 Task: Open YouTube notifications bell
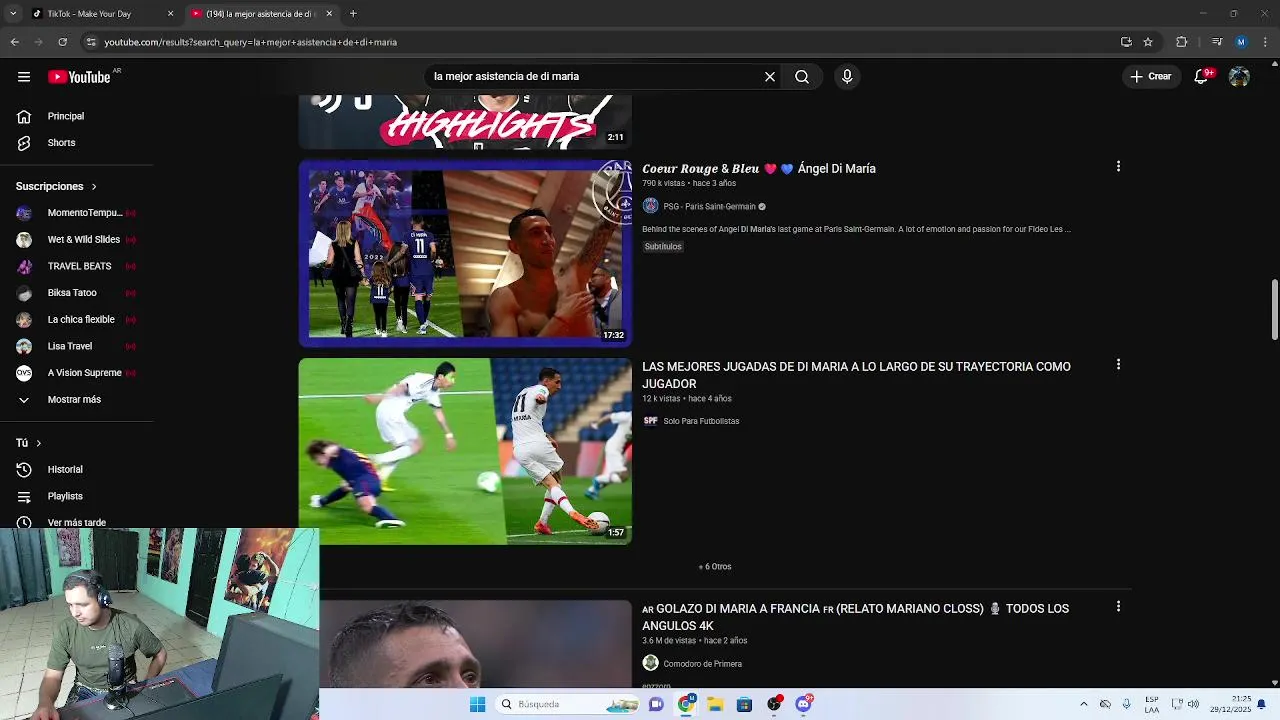(1202, 77)
